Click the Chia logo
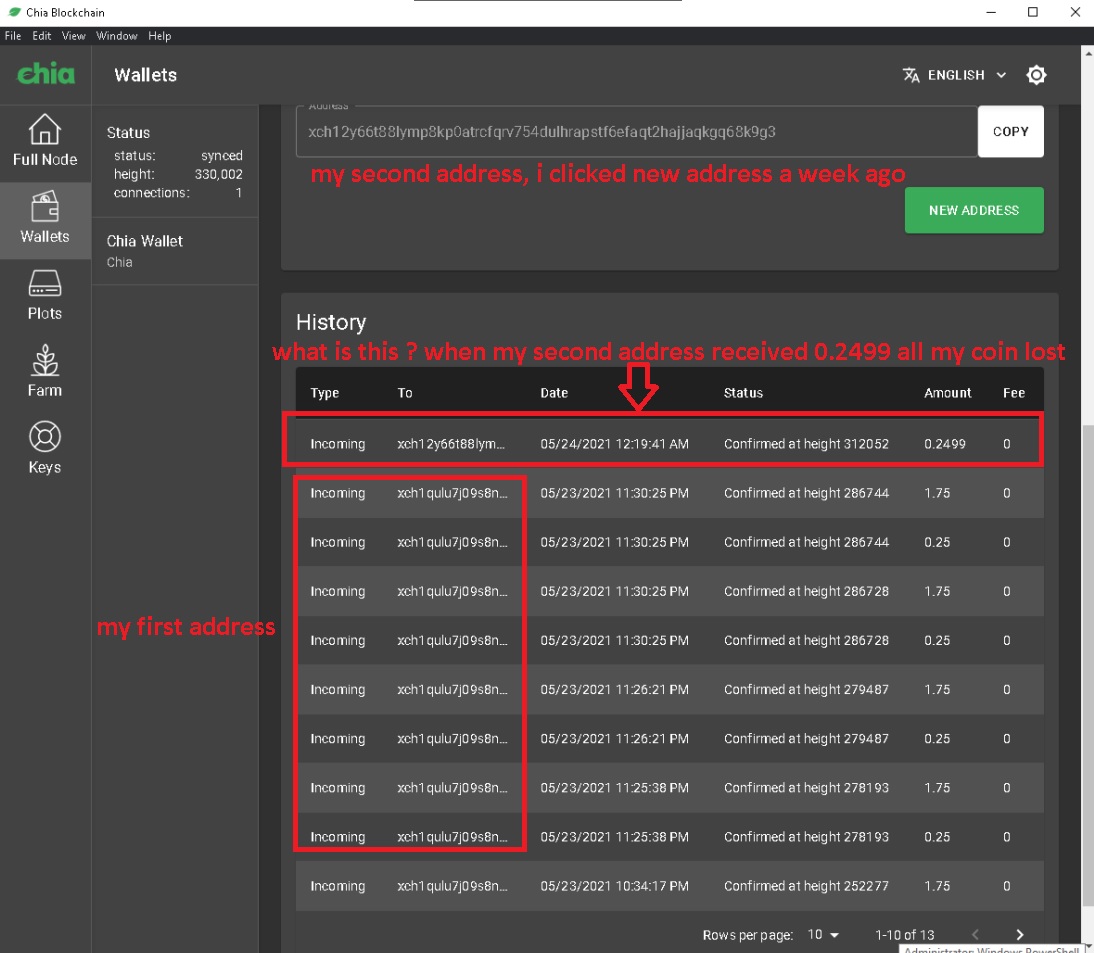This screenshot has height=953, width=1094. (45, 73)
